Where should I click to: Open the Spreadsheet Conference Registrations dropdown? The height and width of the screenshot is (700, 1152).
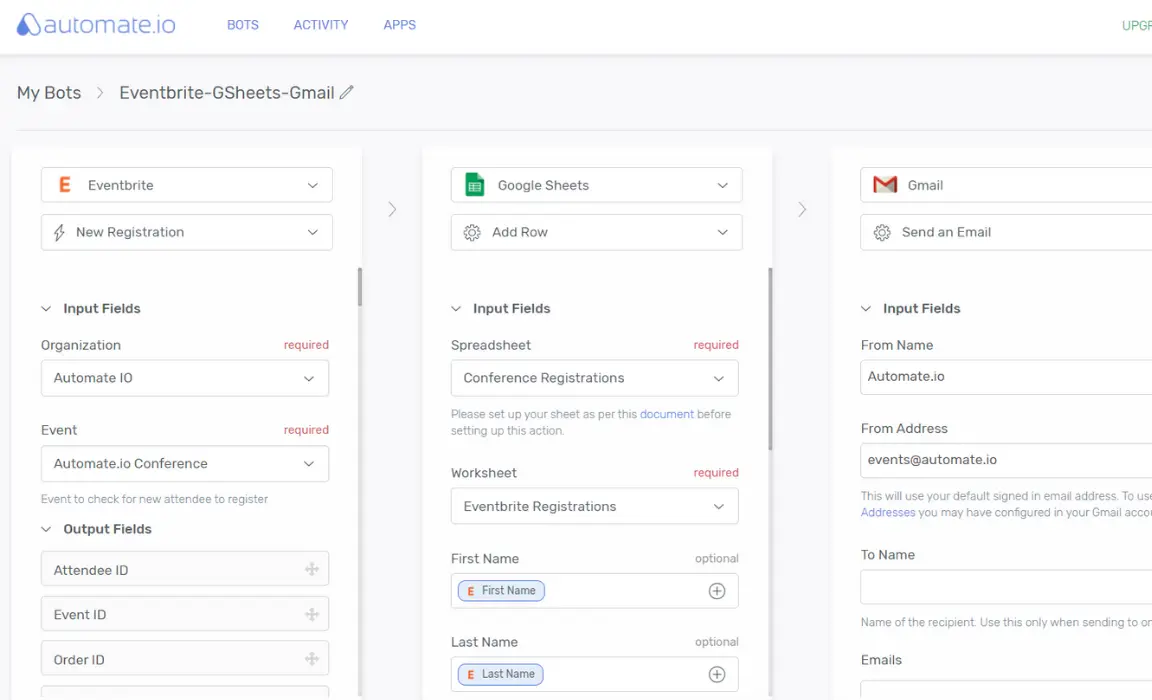[x=595, y=378]
